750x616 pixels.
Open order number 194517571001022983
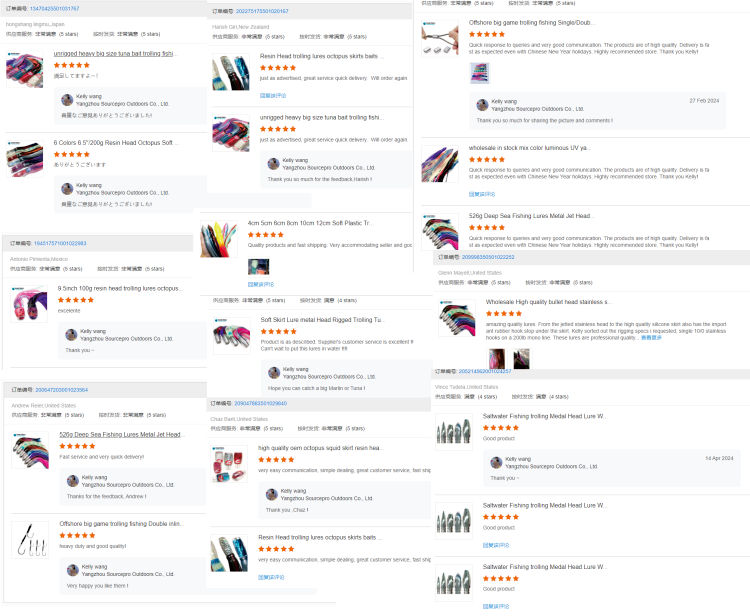(x=60, y=243)
